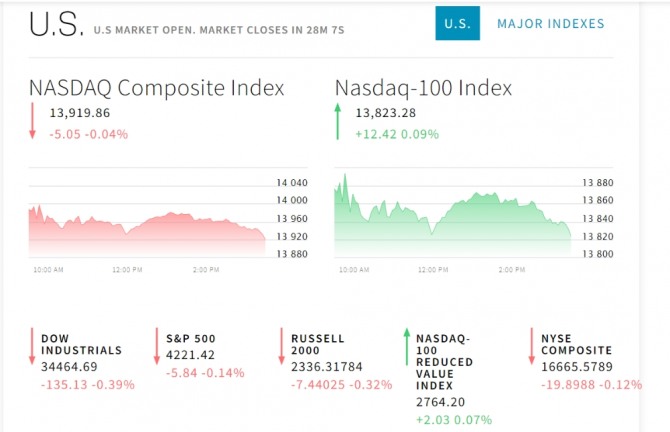670x432 pixels.
Task: Select the U.S. tab
Action: pos(457,23)
